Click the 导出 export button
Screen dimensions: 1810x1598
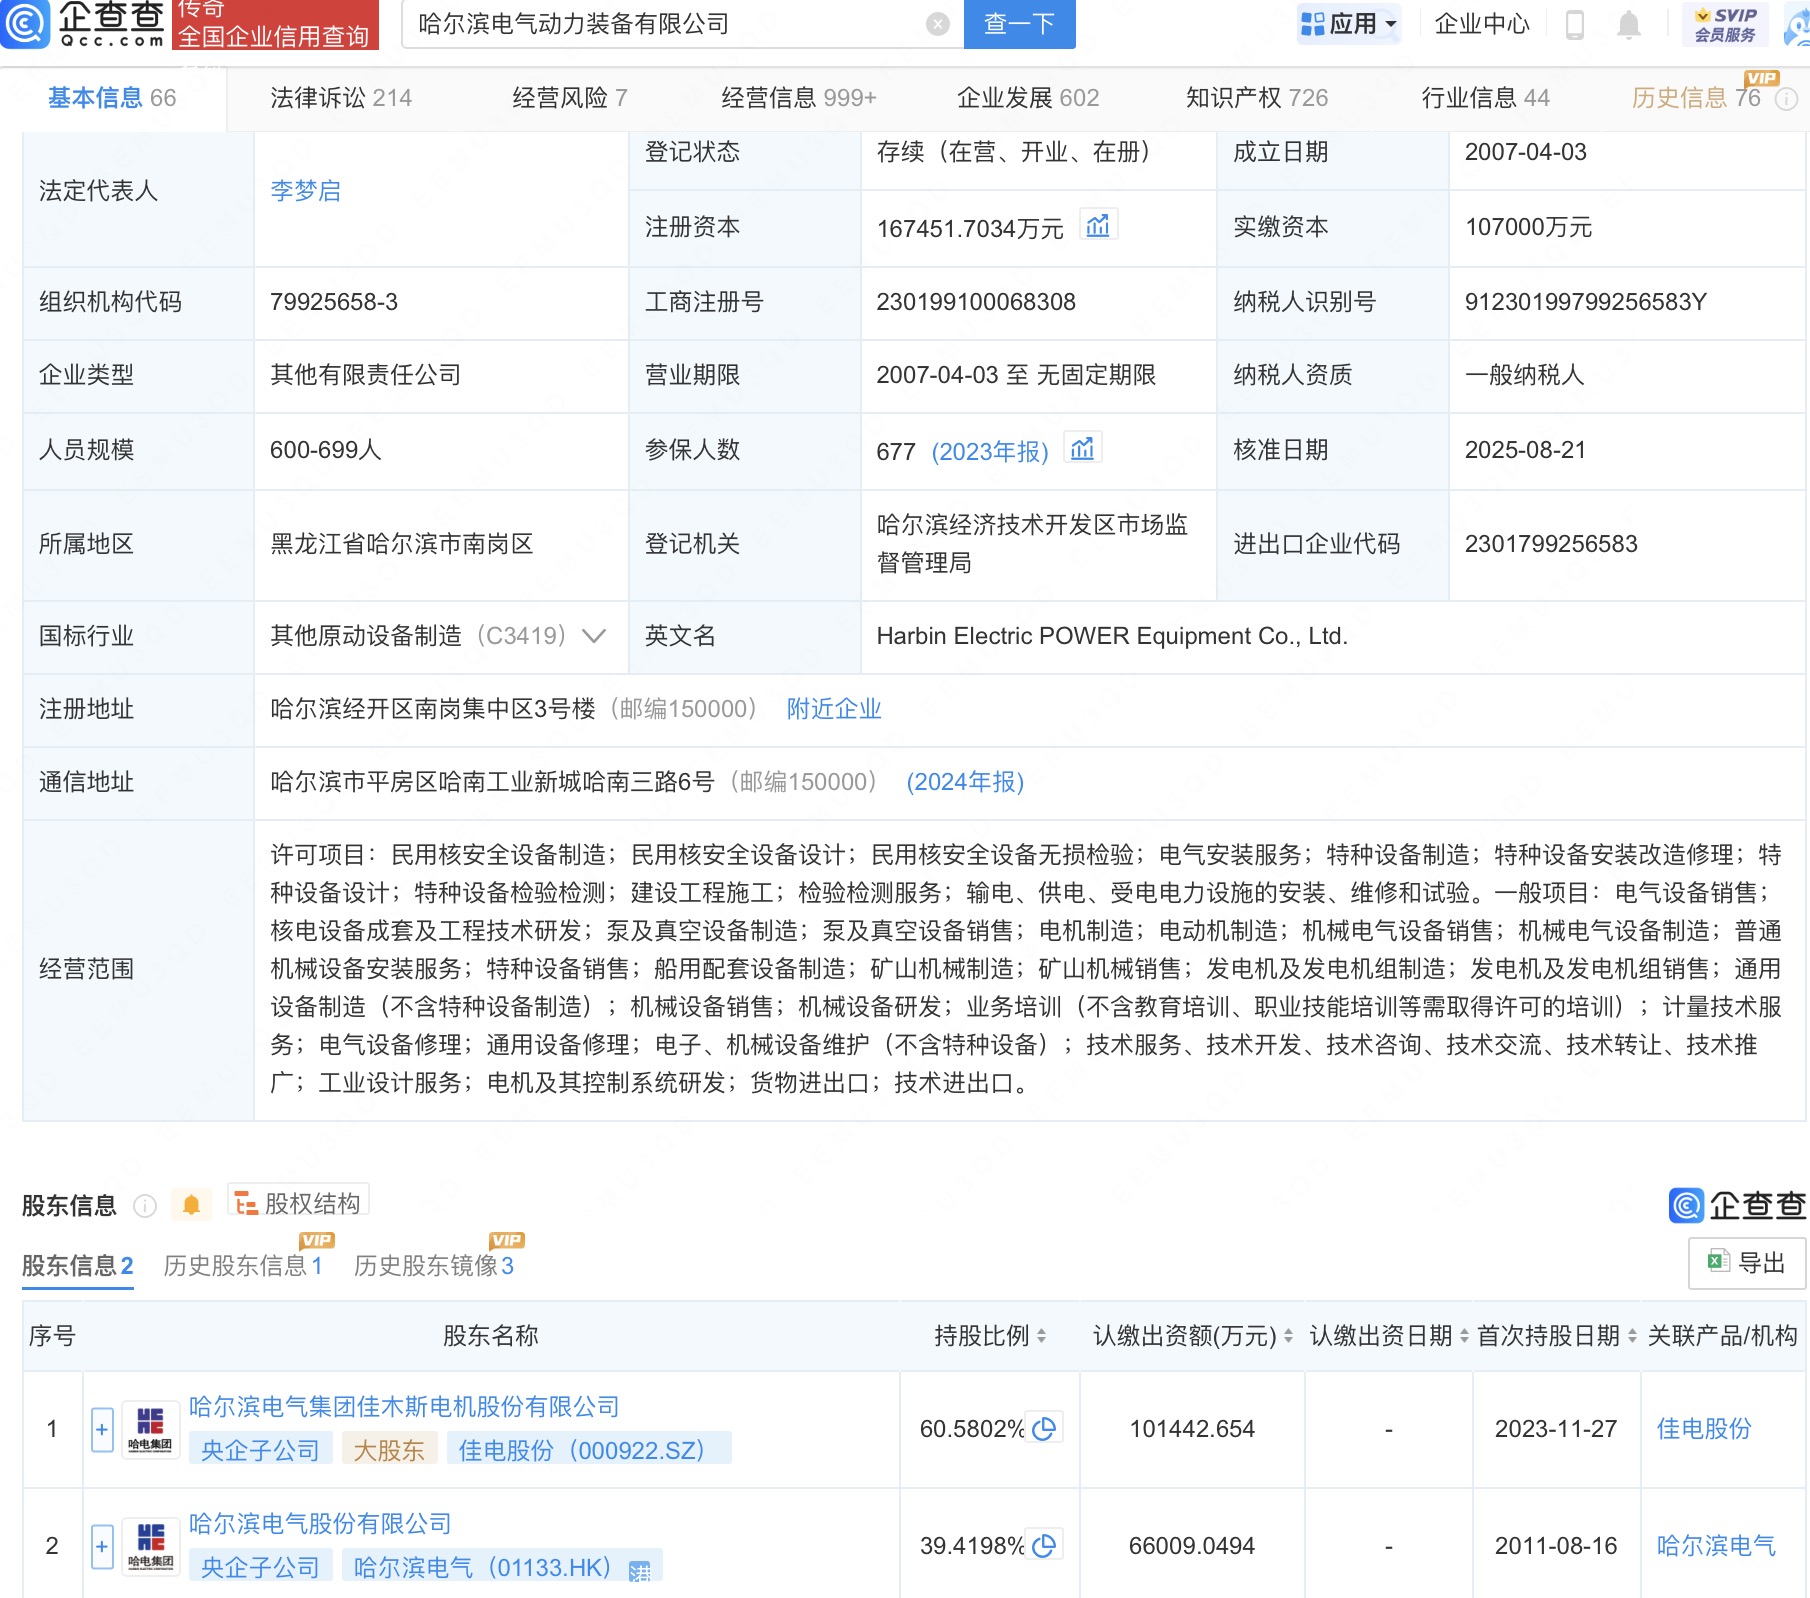1747,1263
